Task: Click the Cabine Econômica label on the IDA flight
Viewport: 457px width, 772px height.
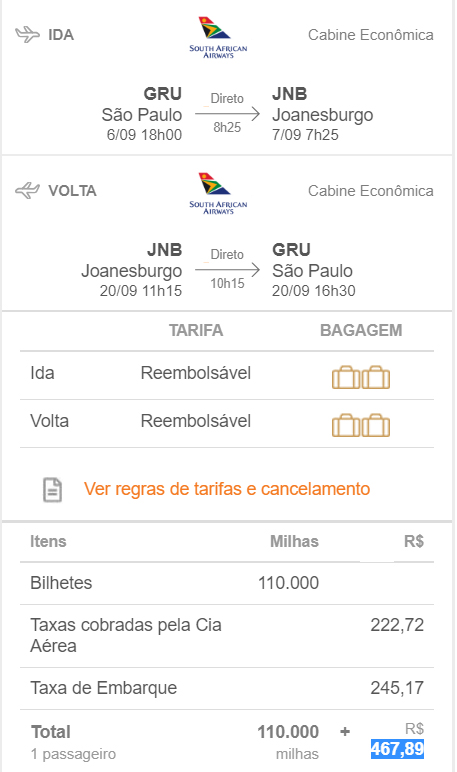Action: tap(371, 35)
